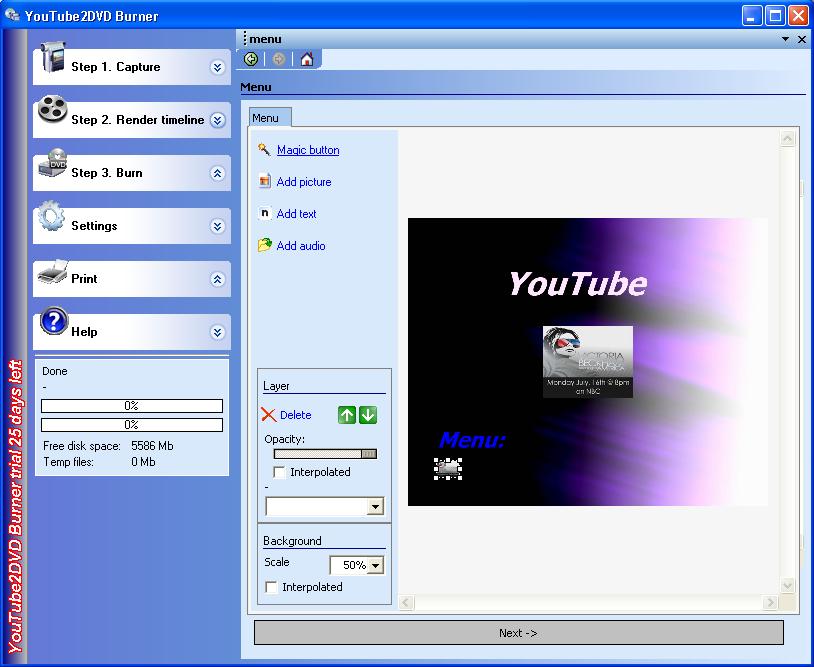Collapse the Step 3. Burn section

(x=218, y=173)
